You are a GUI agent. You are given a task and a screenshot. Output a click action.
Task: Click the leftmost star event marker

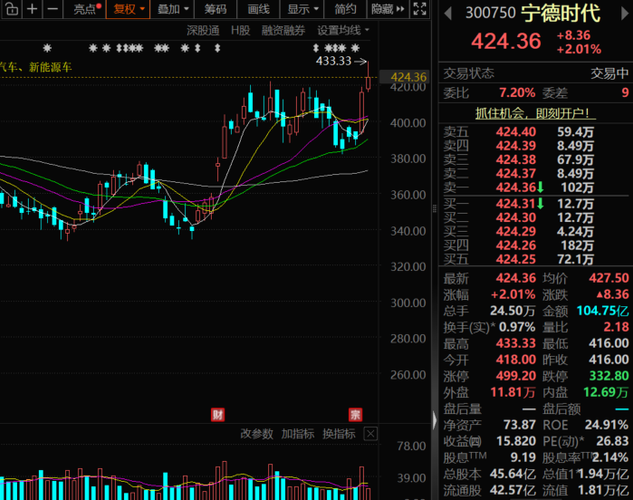click(x=47, y=48)
